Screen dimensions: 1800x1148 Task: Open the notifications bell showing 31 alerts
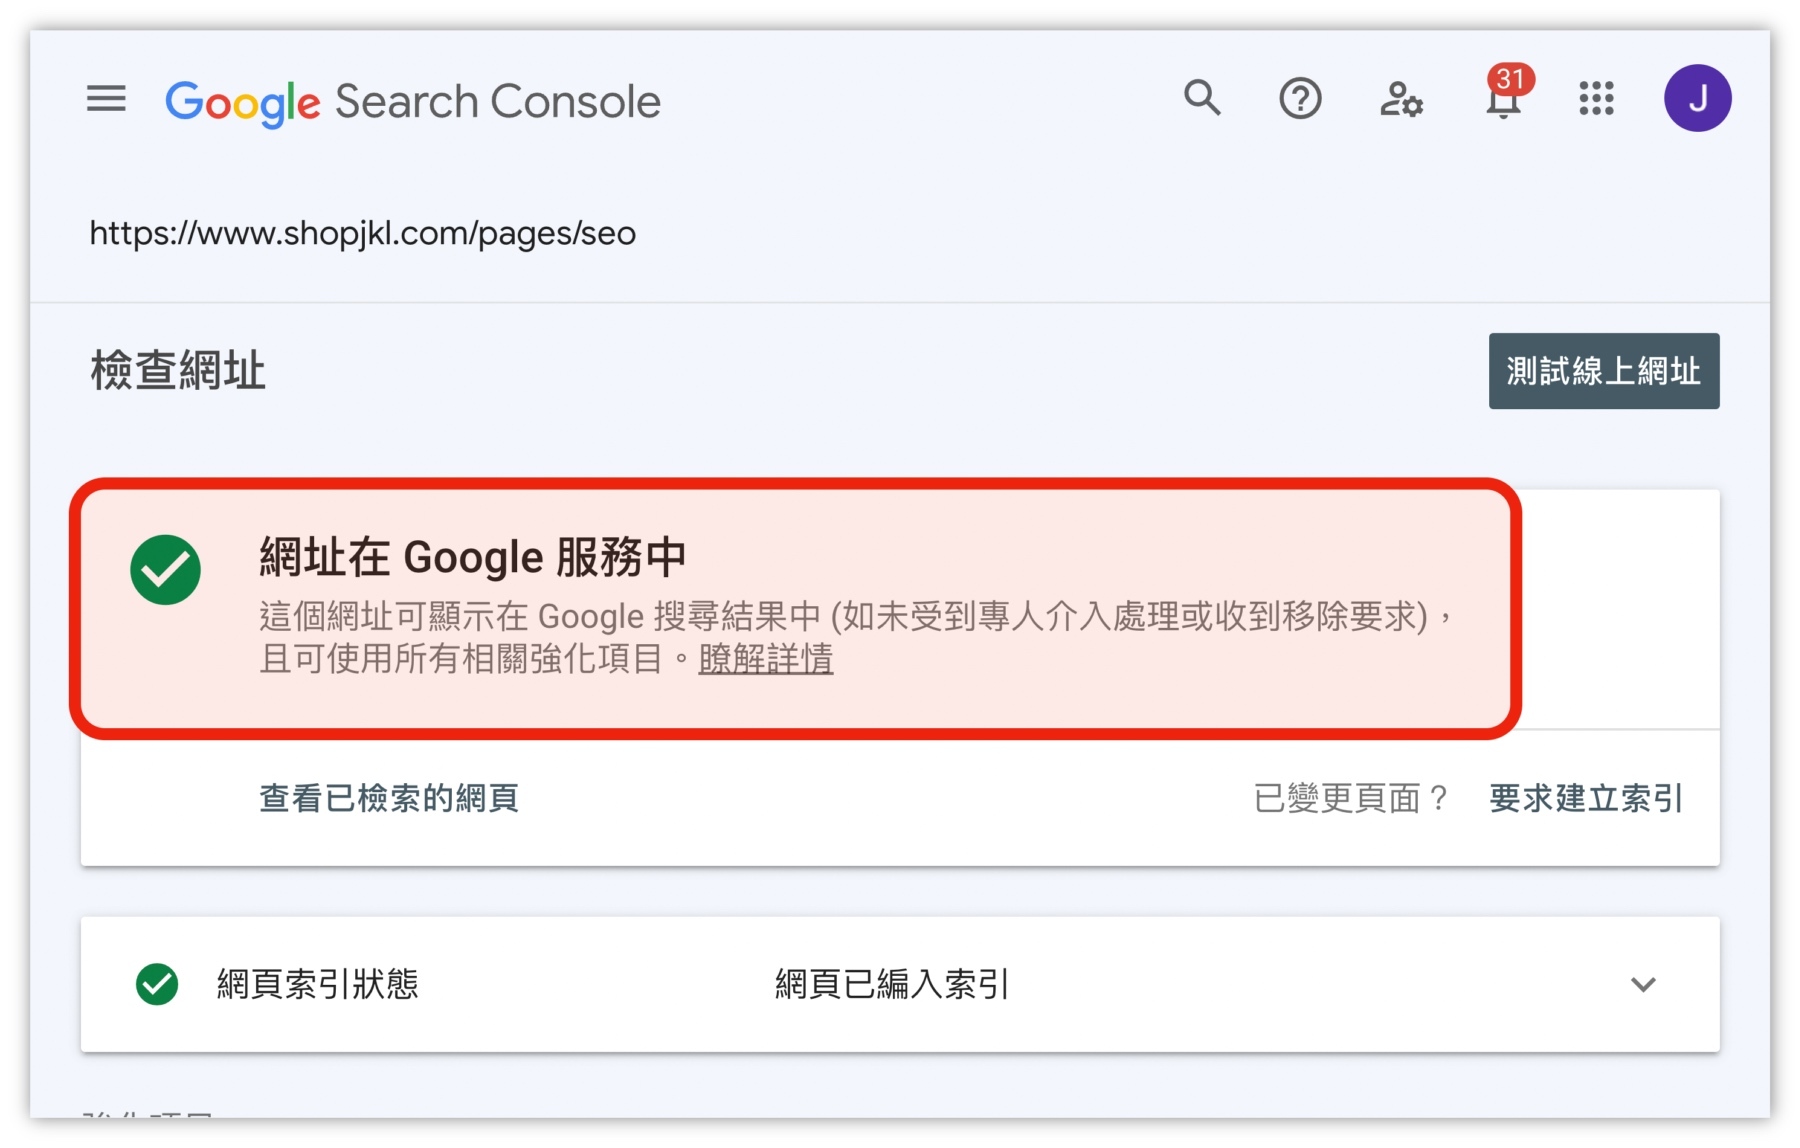click(1502, 101)
